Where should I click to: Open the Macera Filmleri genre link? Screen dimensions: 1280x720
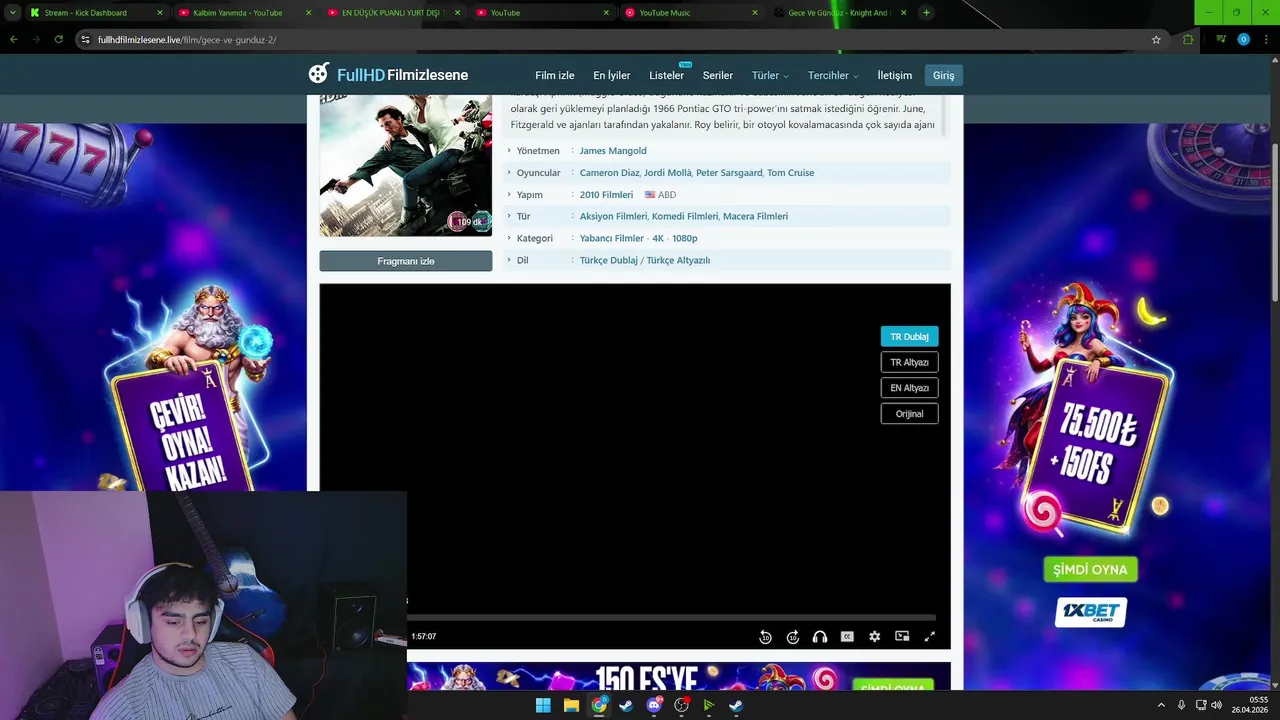point(755,217)
